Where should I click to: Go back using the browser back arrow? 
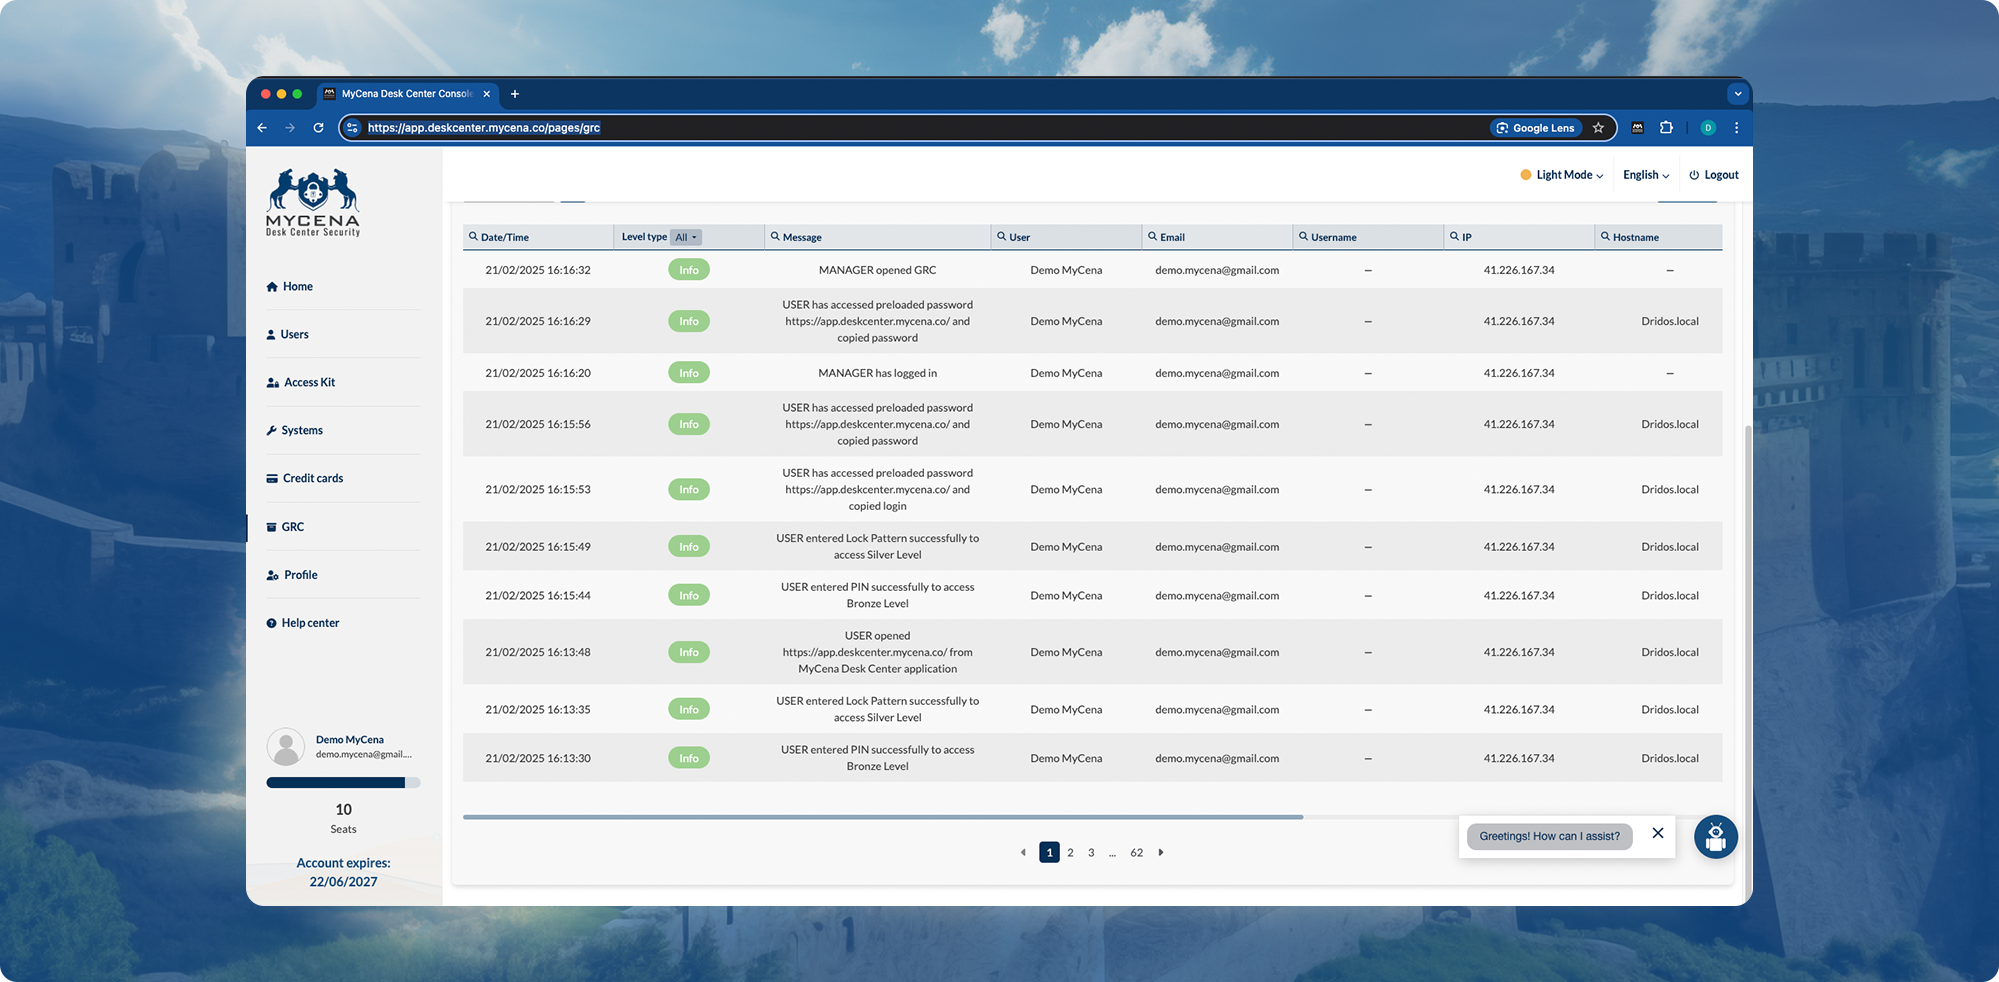click(262, 128)
